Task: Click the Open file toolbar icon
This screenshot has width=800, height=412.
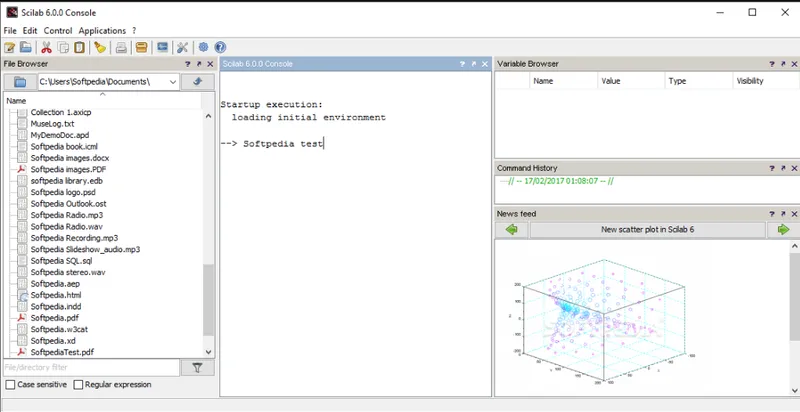Action: [x=26, y=47]
